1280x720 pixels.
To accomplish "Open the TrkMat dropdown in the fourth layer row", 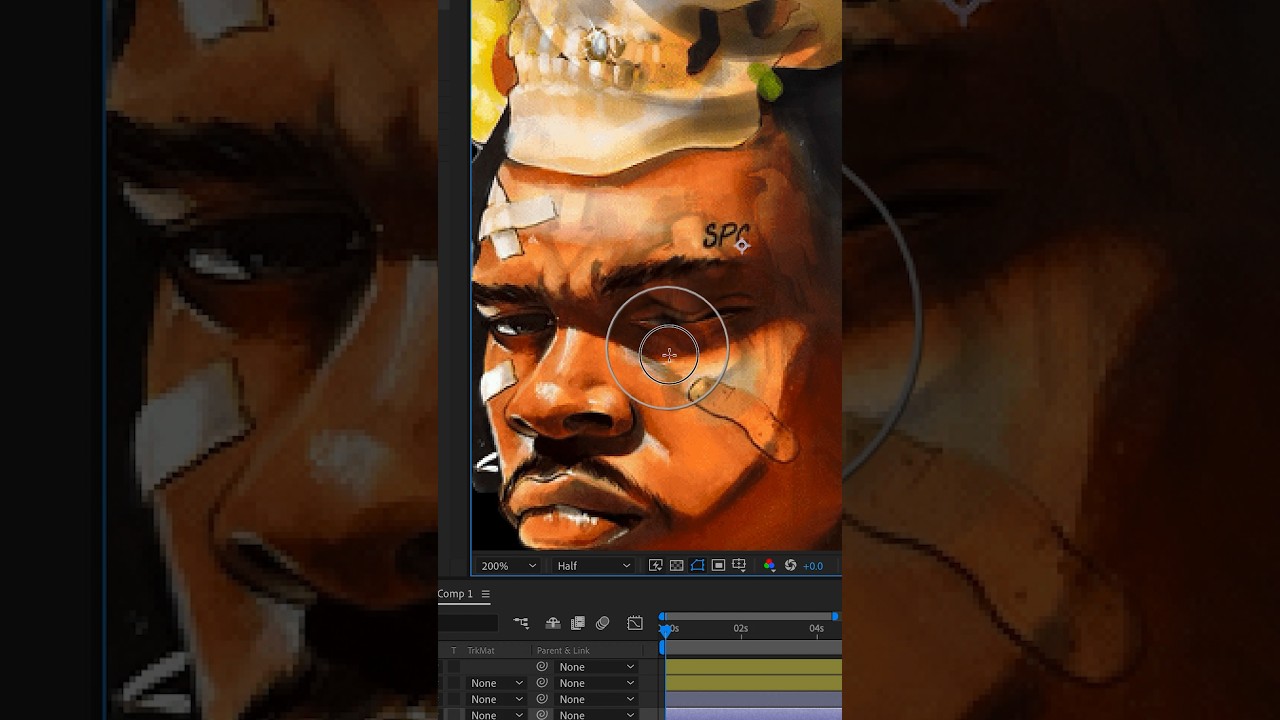I will click(497, 715).
